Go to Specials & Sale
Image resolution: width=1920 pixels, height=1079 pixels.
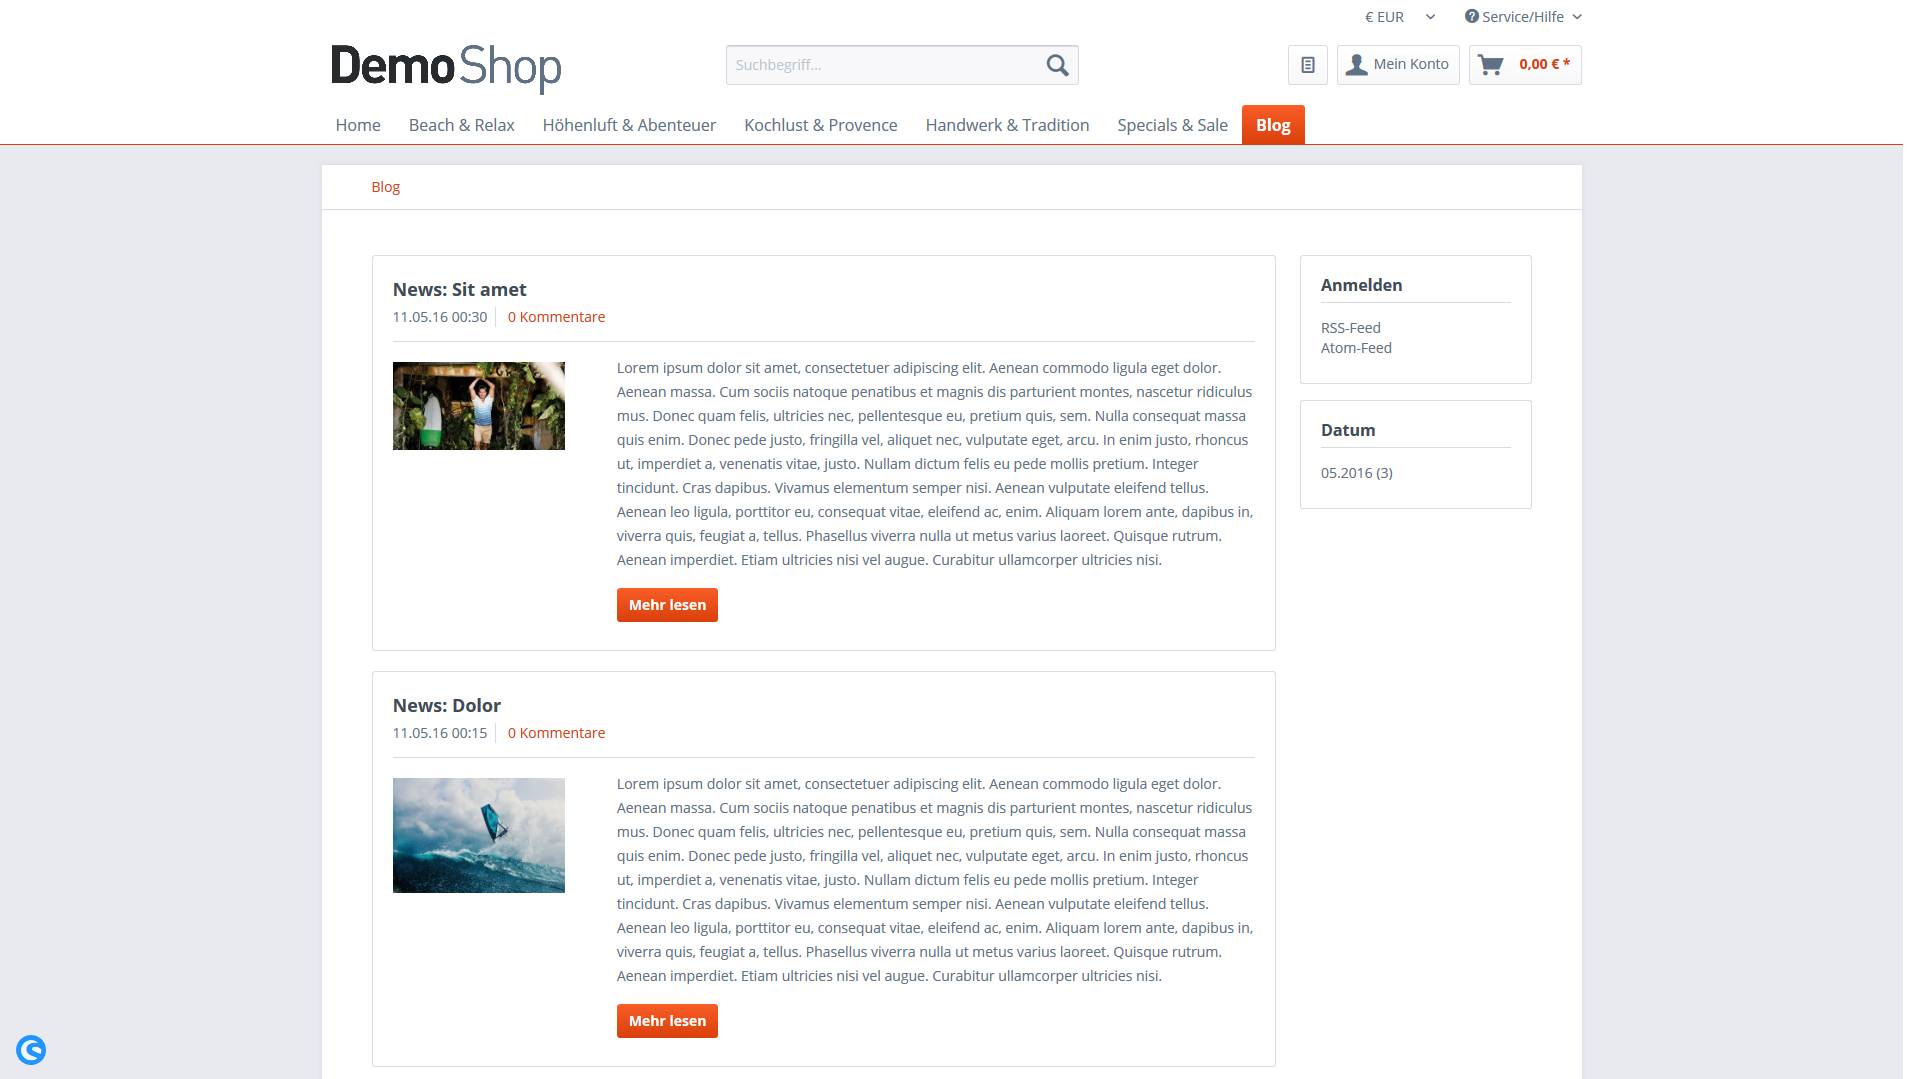(1172, 125)
